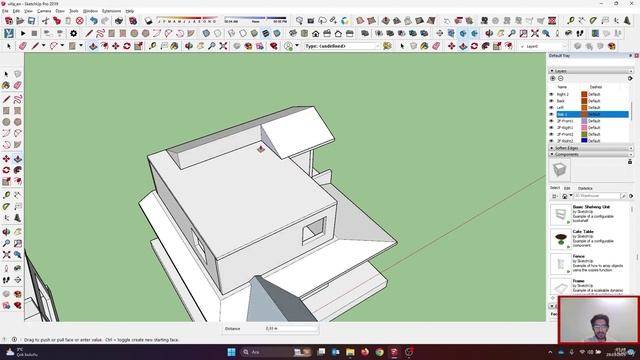Screen dimensions: 640x360
Task: Toggle visibility eye of 2F-Front2 layer
Action: point(551,134)
